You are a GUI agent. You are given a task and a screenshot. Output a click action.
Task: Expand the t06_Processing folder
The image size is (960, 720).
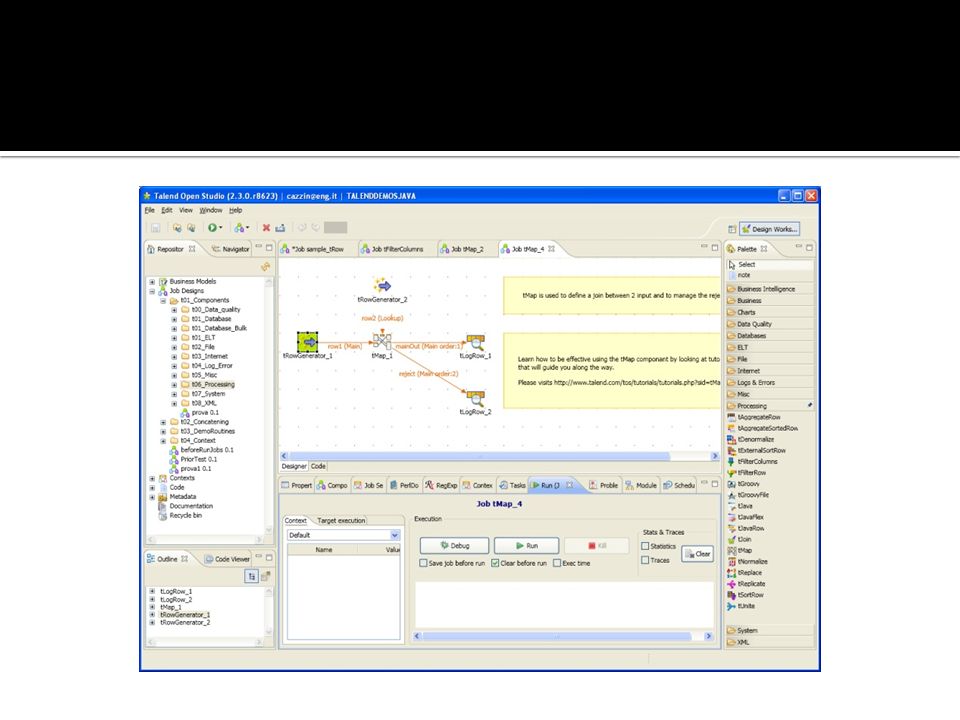(174, 385)
